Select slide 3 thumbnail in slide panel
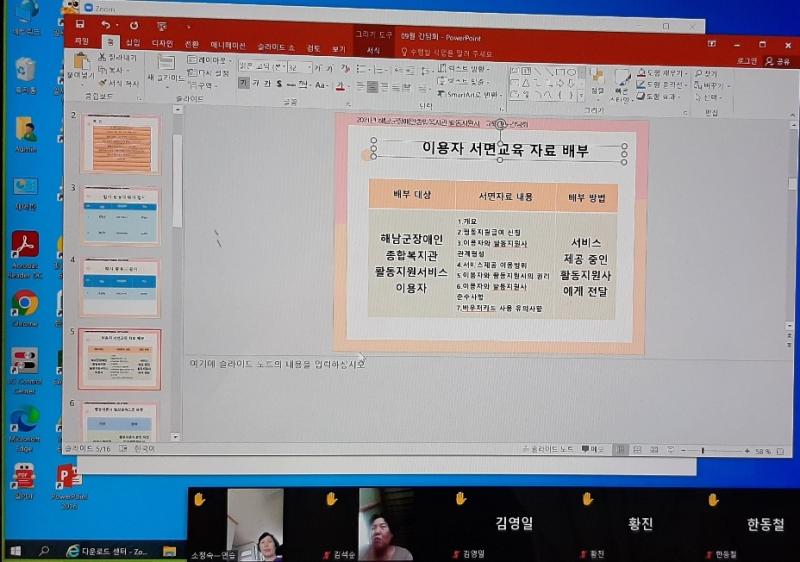Screen dimensions: 800x562 click(x=120, y=214)
